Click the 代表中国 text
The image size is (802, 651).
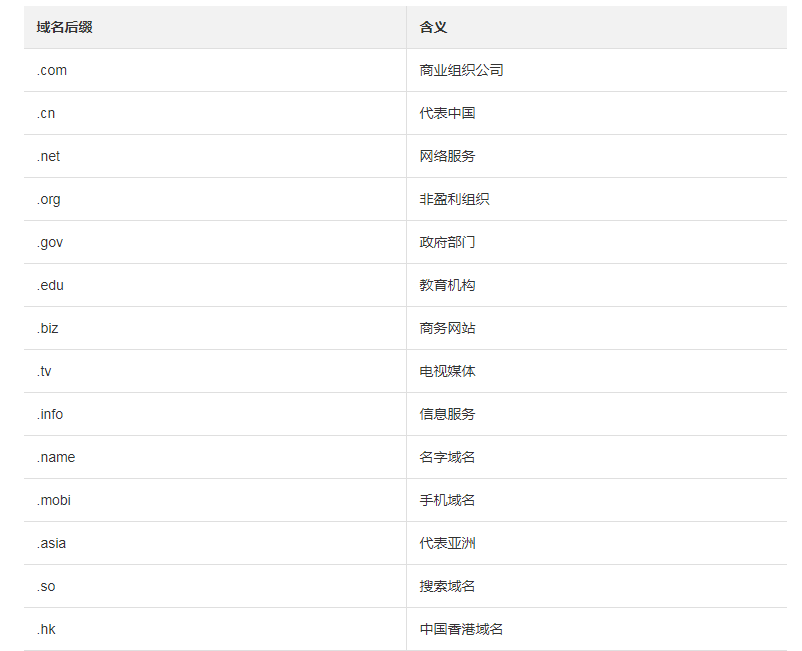pyautogui.click(x=447, y=113)
